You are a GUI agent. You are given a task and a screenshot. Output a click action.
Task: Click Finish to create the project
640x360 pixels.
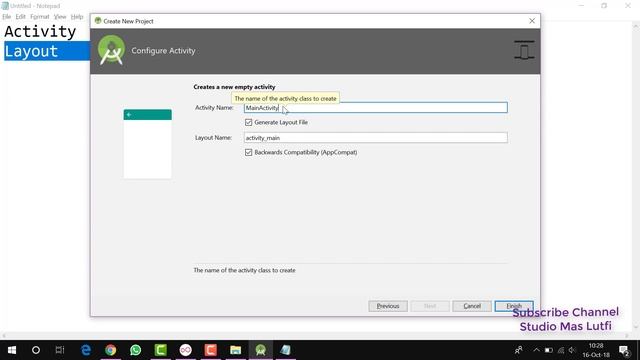pyautogui.click(x=514, y=306)
